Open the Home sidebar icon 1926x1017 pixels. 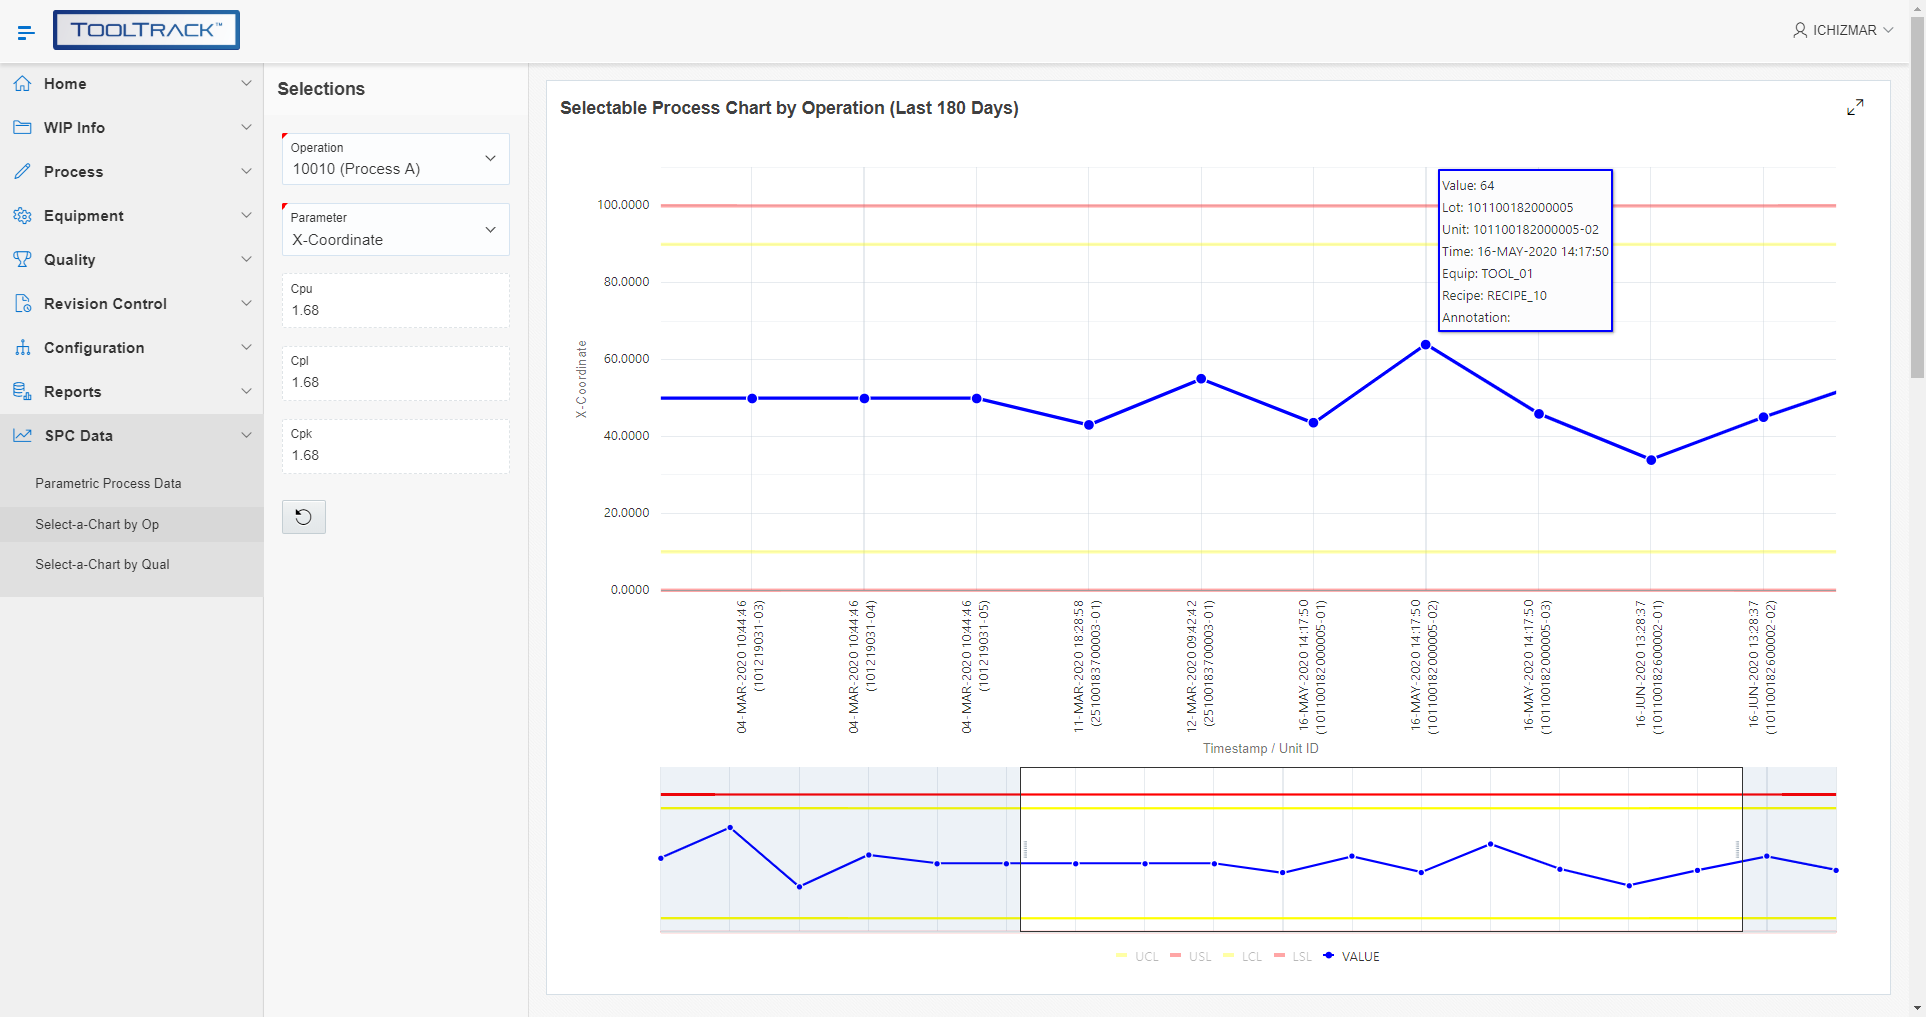[x=22, y=83]
